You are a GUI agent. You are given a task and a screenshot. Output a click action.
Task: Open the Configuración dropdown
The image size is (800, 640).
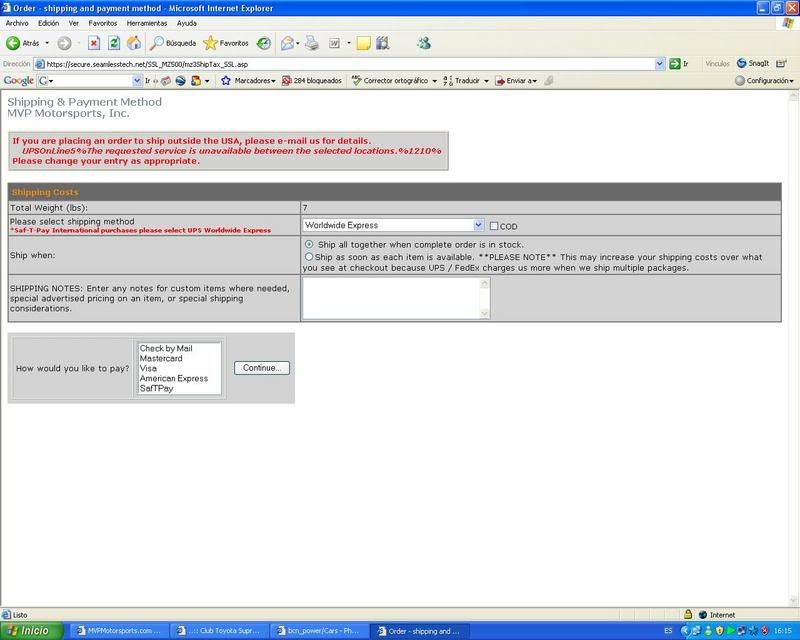pos(764,81)
